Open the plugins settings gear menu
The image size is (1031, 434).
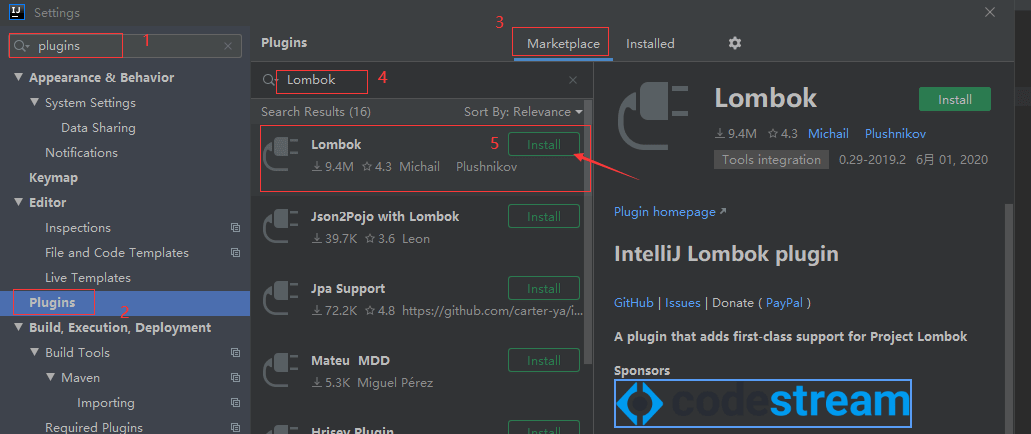pos(734,43)
